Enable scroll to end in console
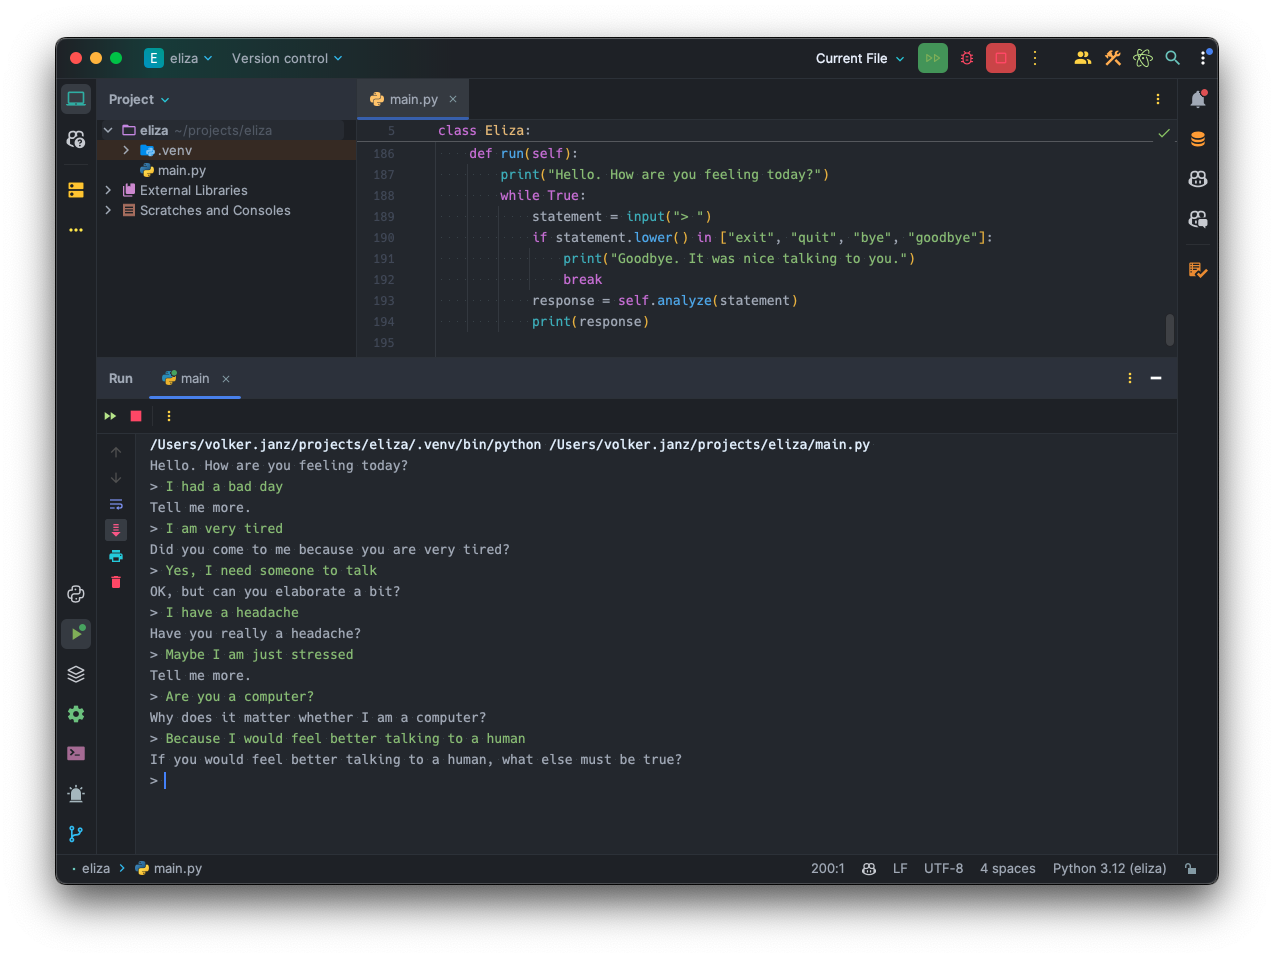The height and width of the screenshot is (958, 1274). coord(116,530)
